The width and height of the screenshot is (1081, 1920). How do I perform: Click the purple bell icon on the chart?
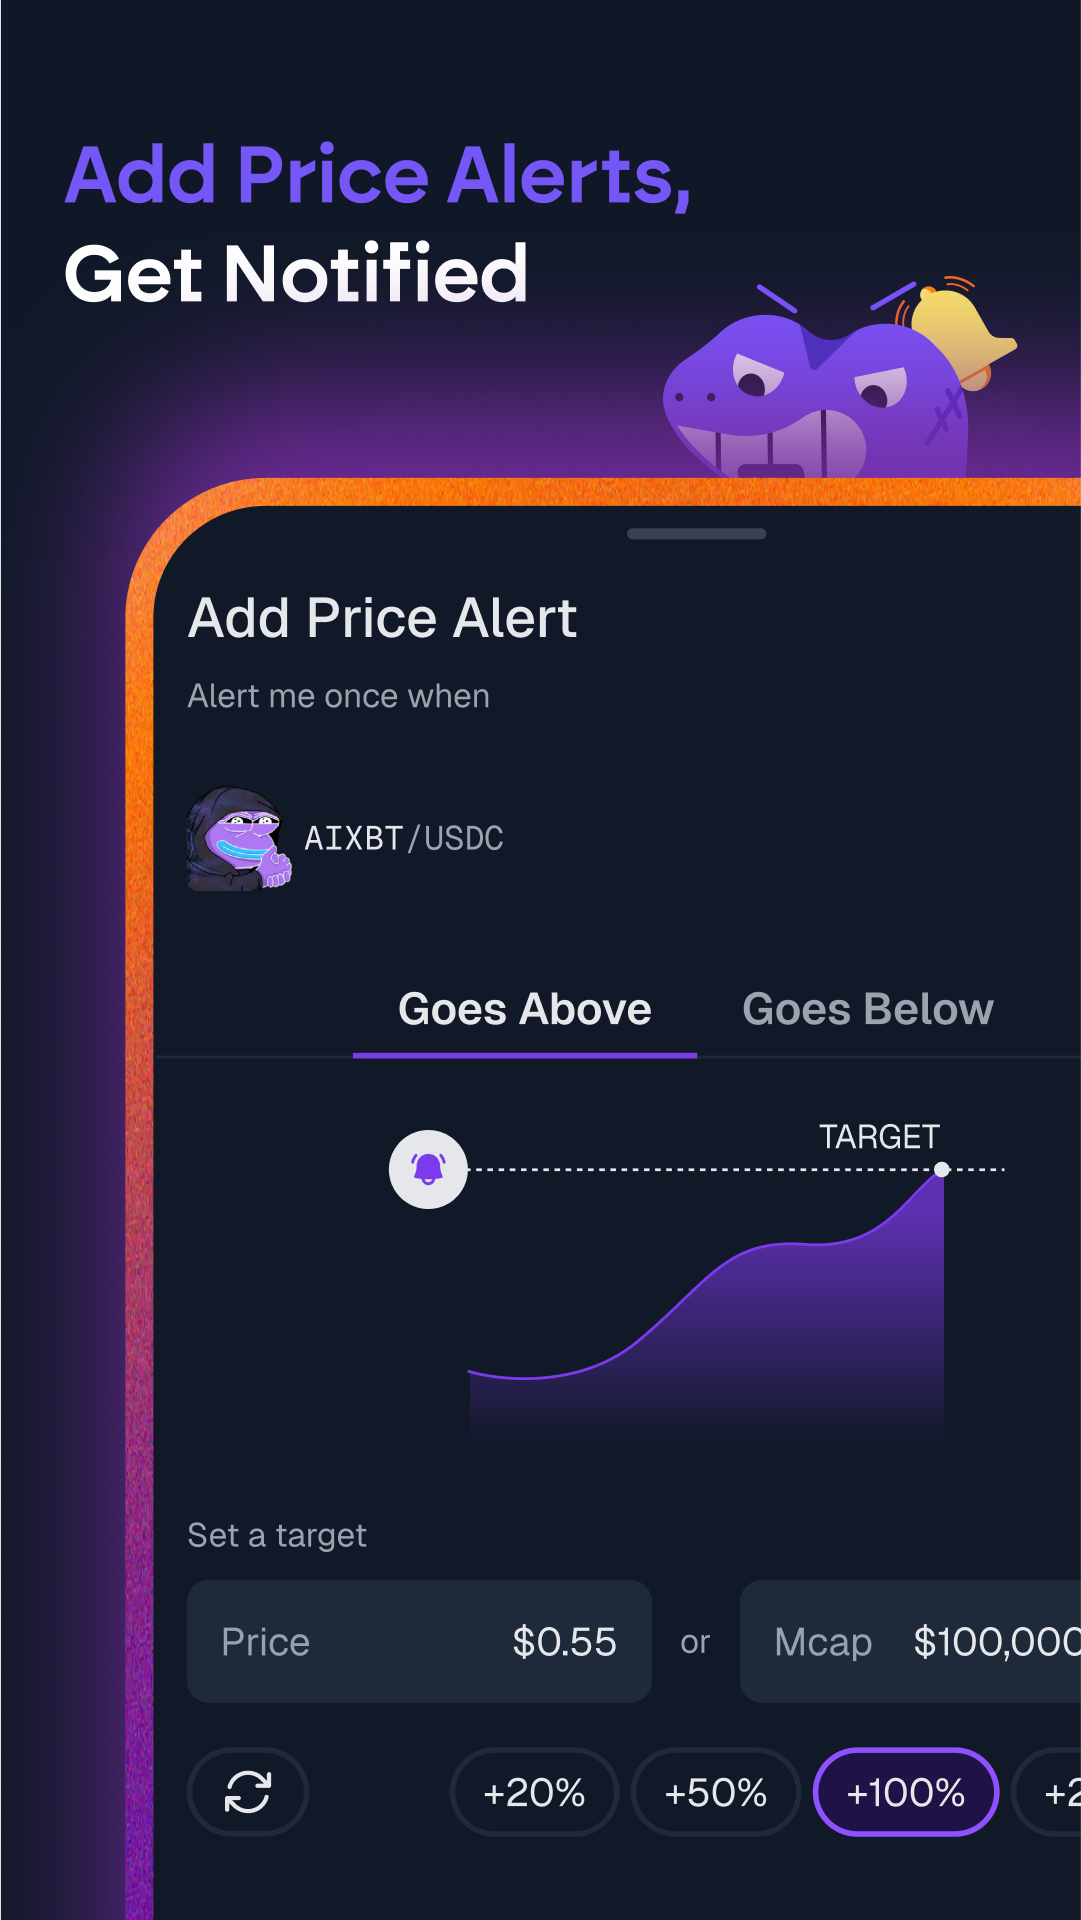pos(428,1169)
